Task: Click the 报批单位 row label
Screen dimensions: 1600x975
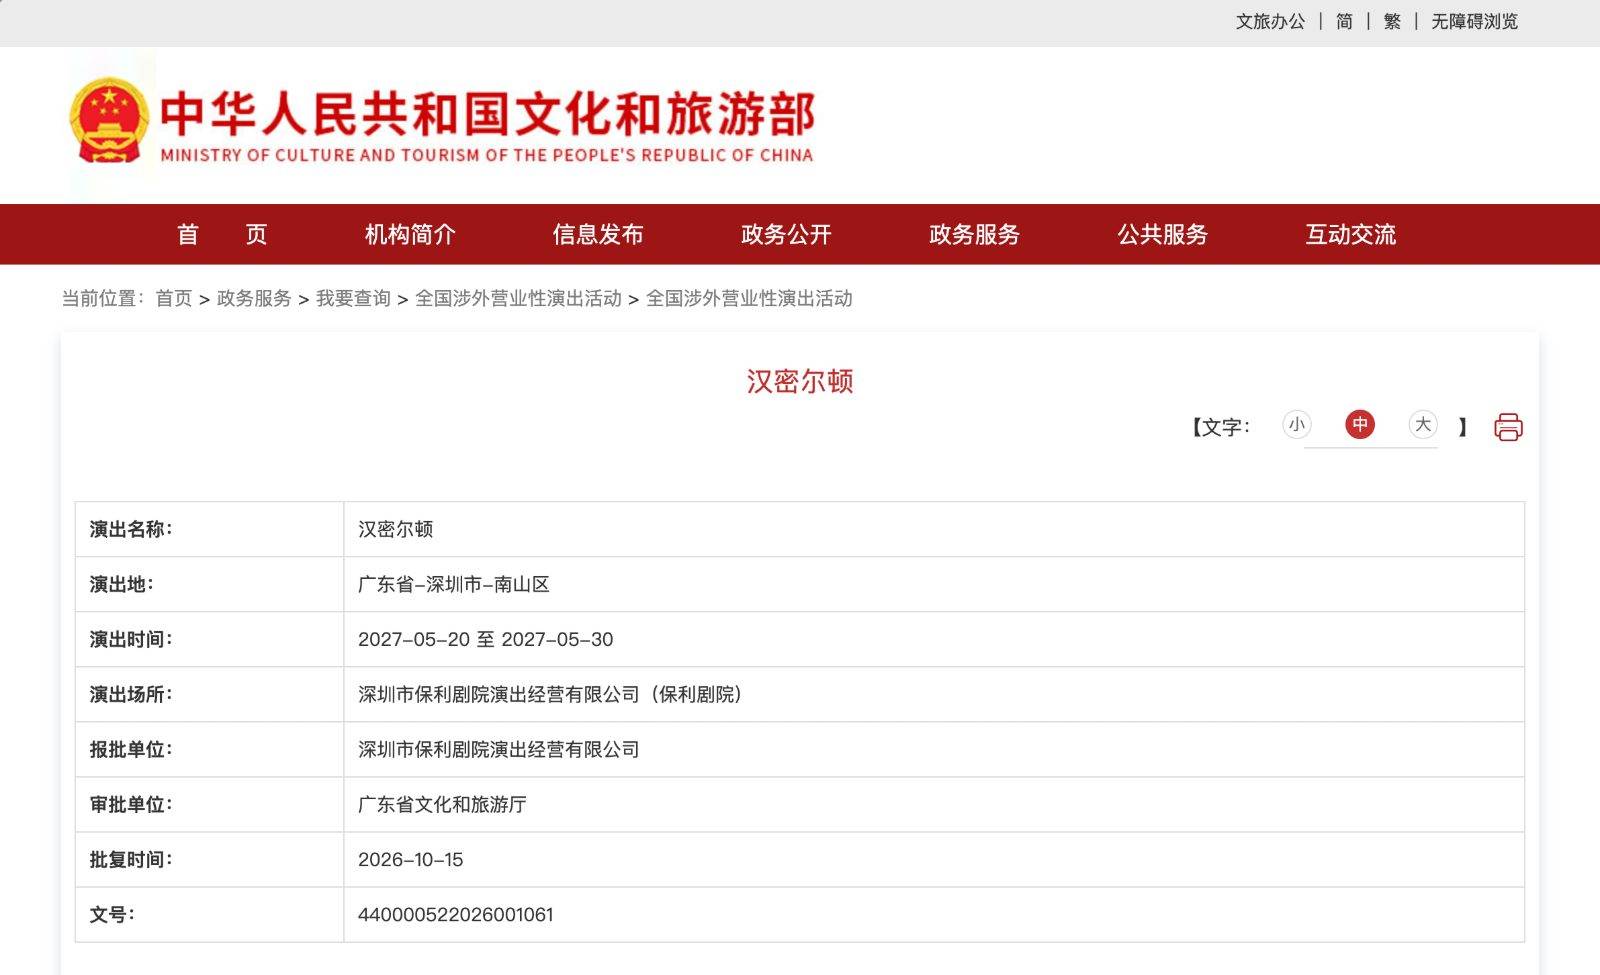Action: click(x=131, y=749)
